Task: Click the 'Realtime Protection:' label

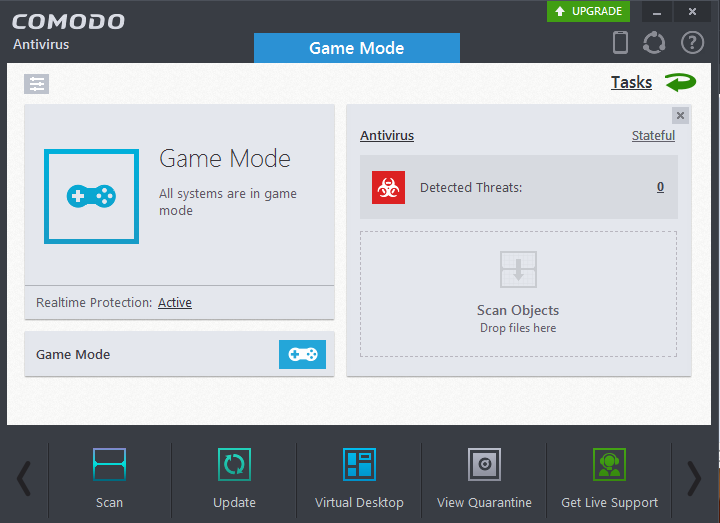Action: [x=94, y=303]
